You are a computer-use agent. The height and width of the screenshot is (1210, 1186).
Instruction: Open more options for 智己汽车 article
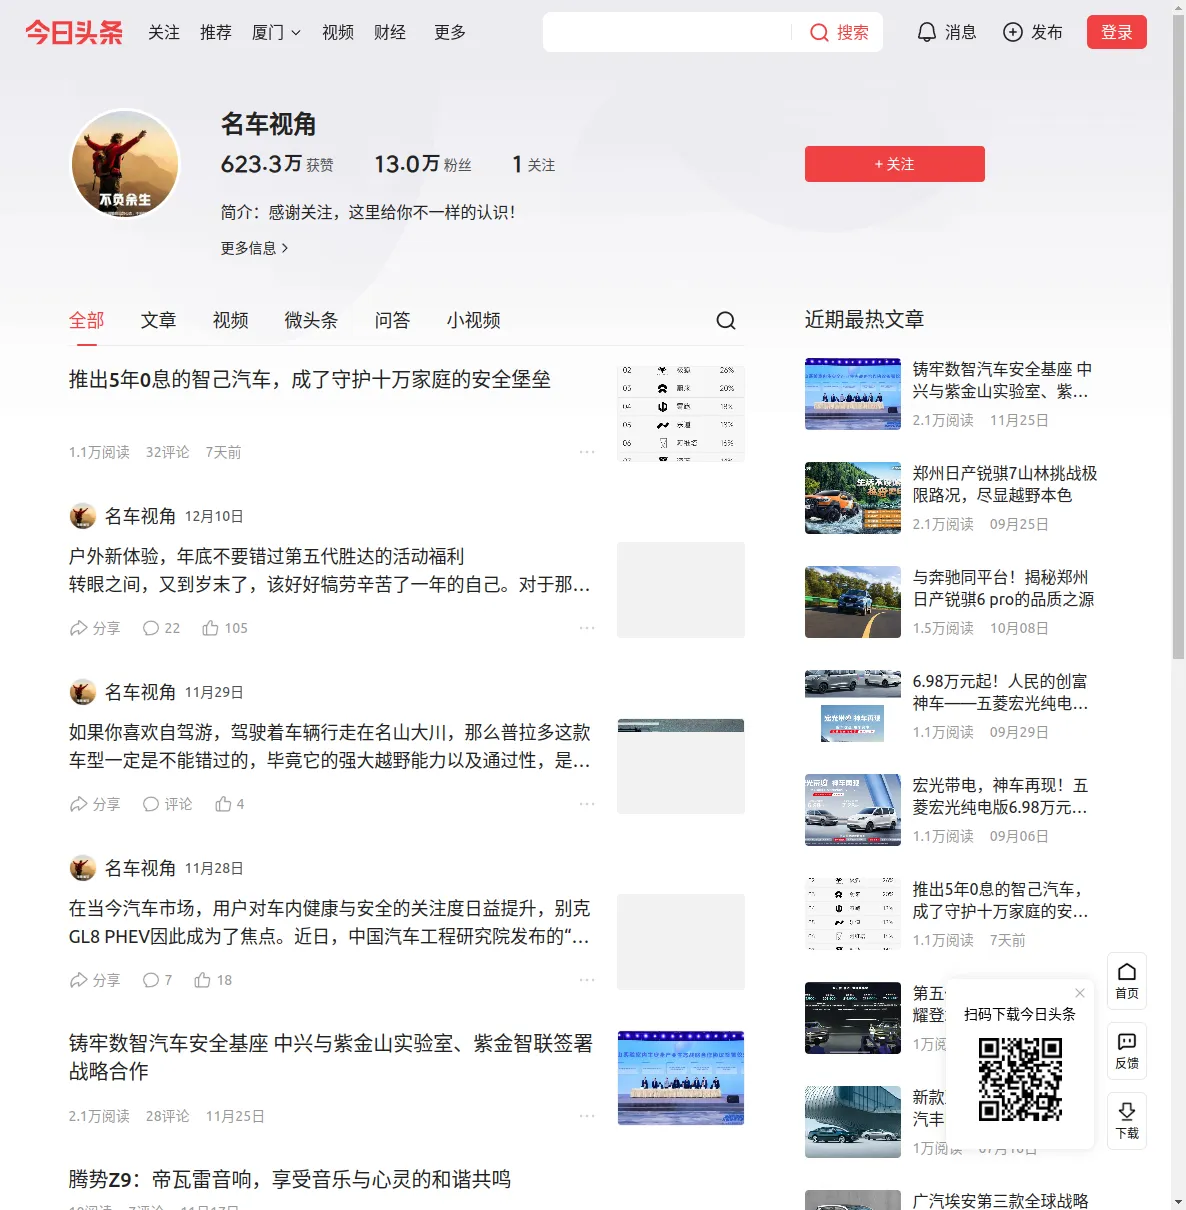click(587, 452)
